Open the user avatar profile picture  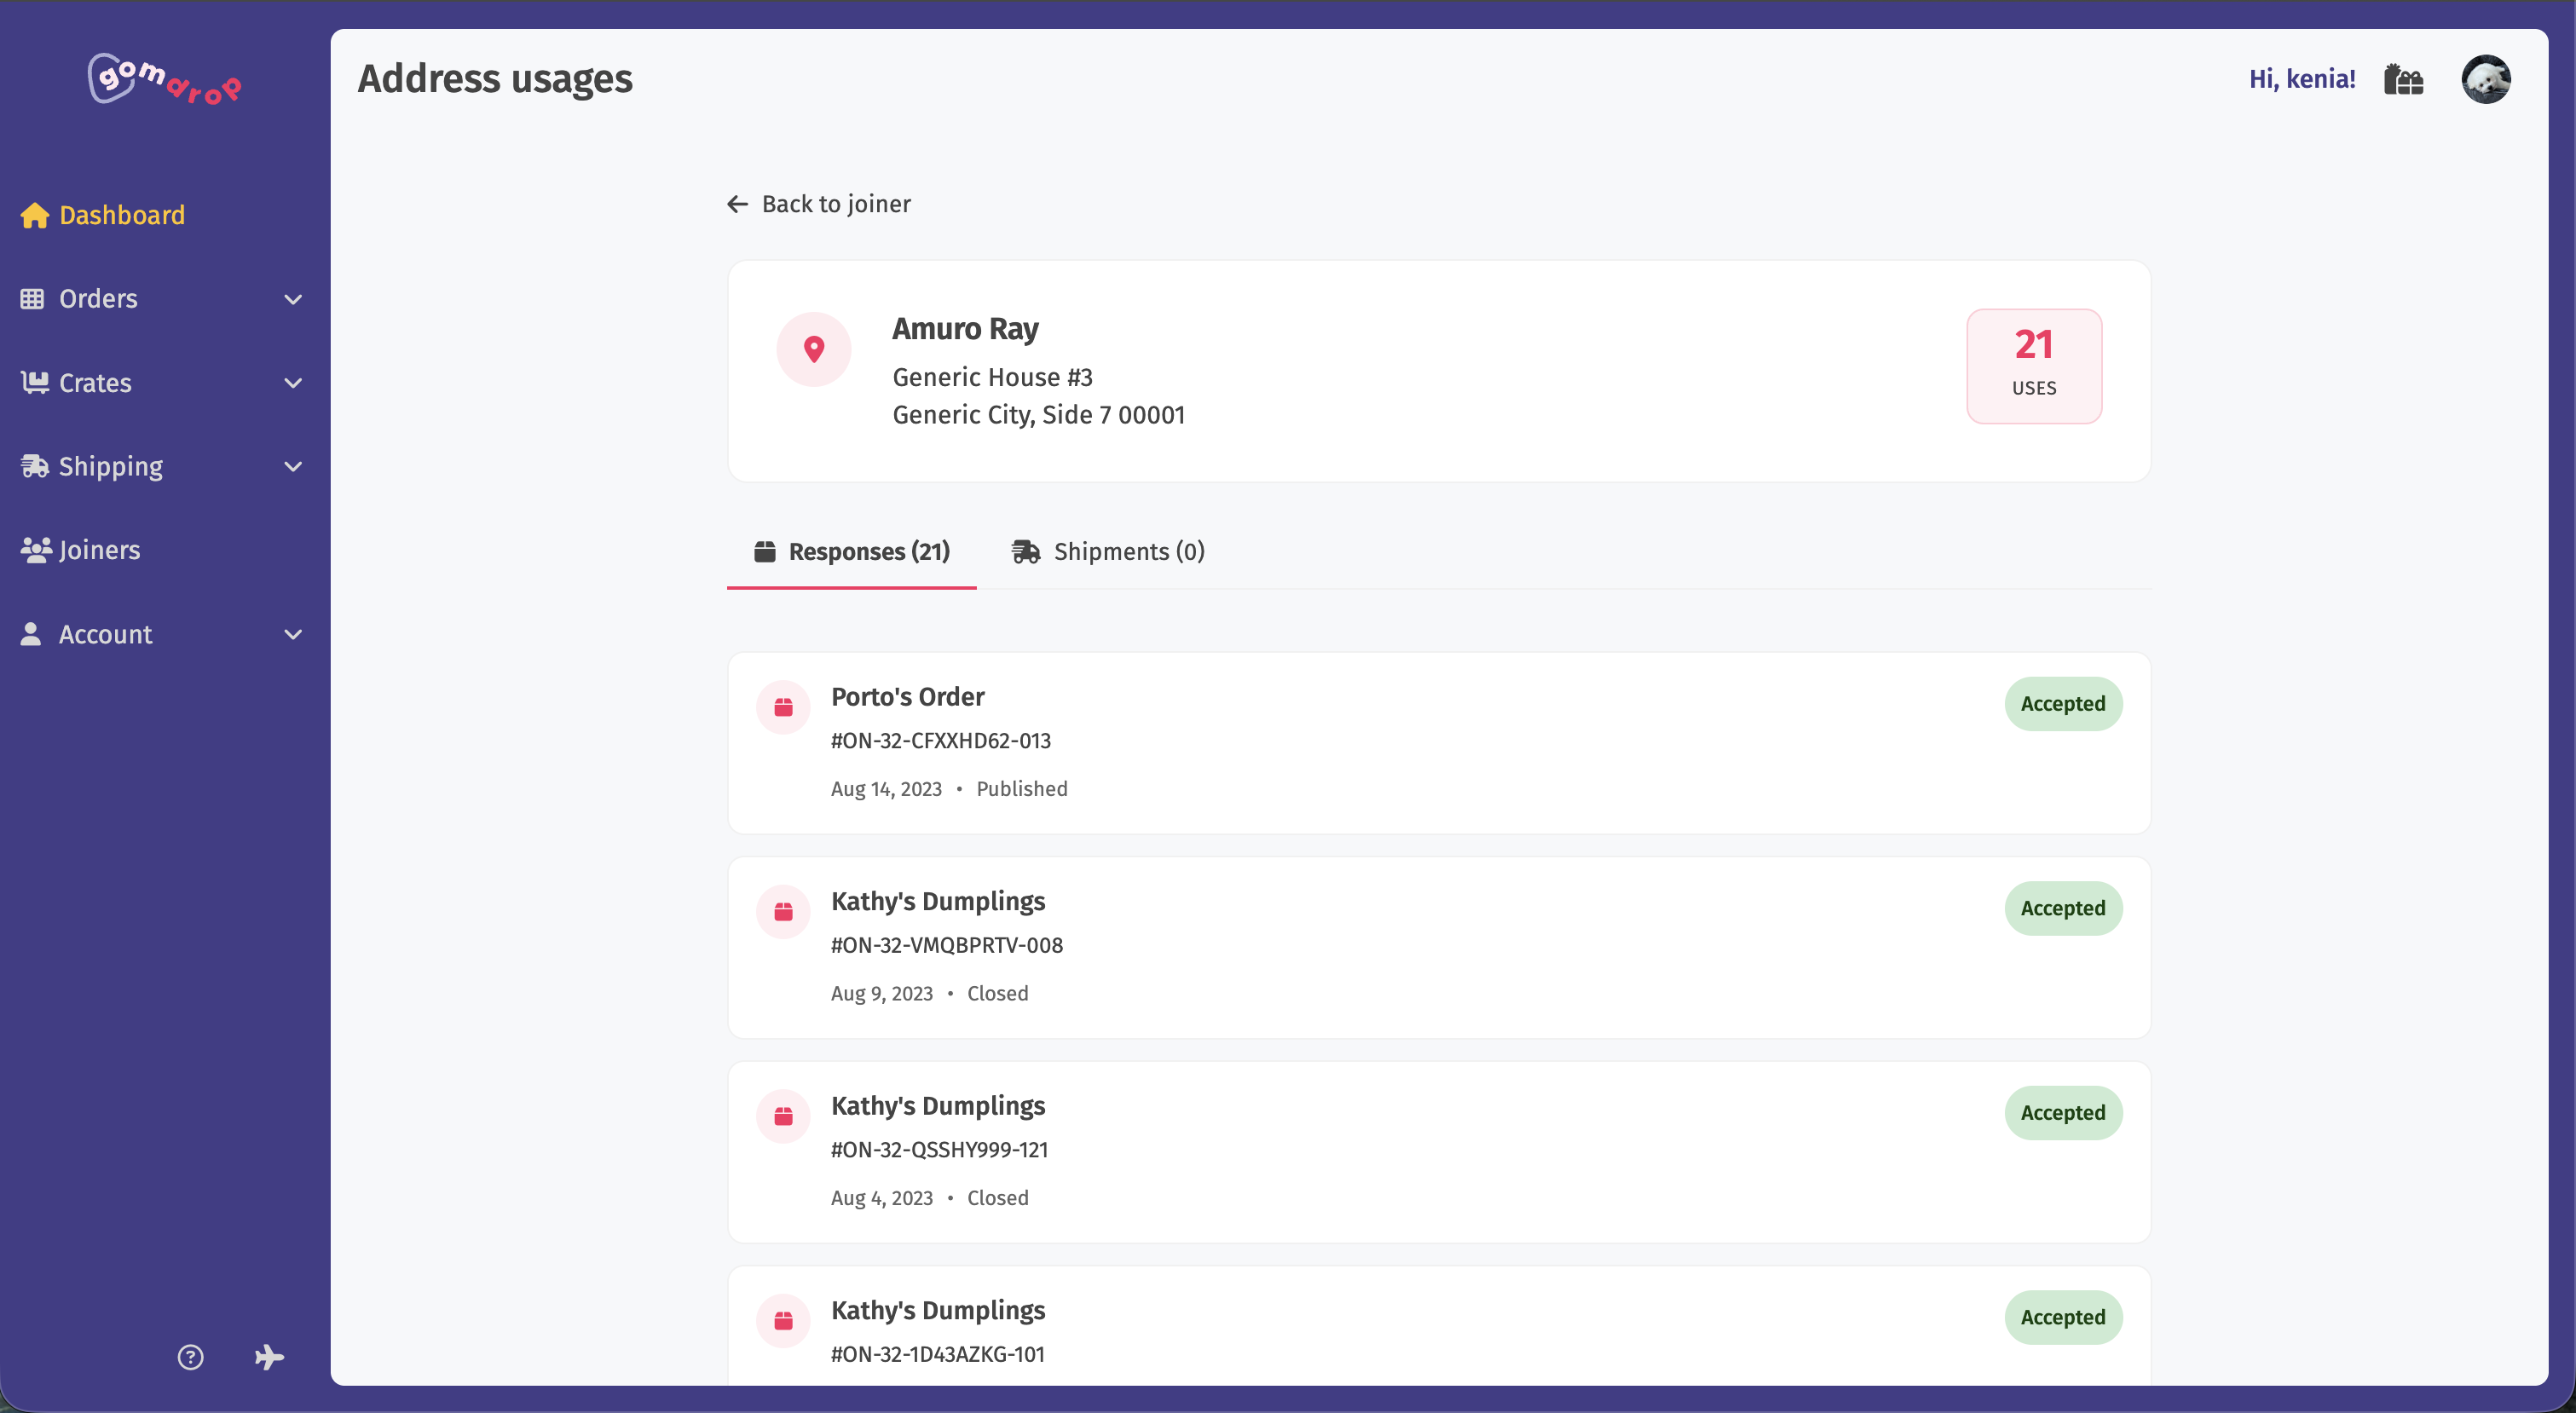tap(2486, 79)
